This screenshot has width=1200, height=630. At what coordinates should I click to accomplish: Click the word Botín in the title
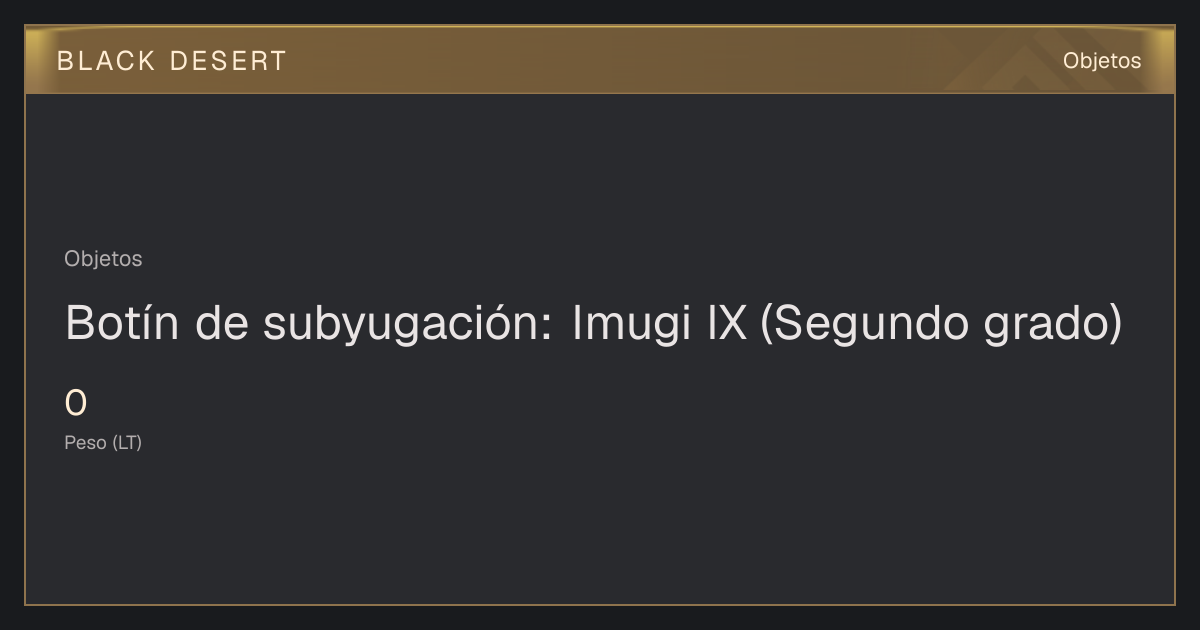[x=123, y=323]
